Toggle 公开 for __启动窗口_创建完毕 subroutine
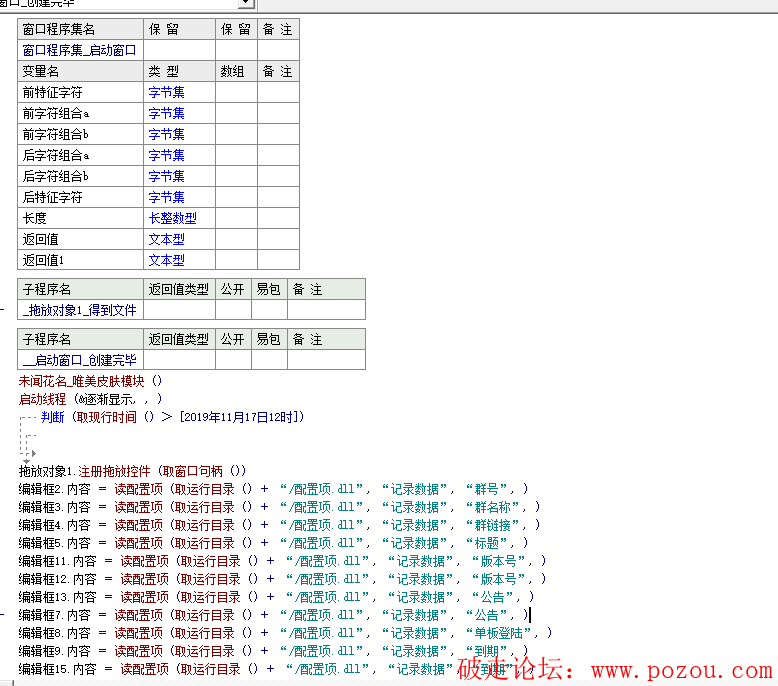 pos(232,360)
